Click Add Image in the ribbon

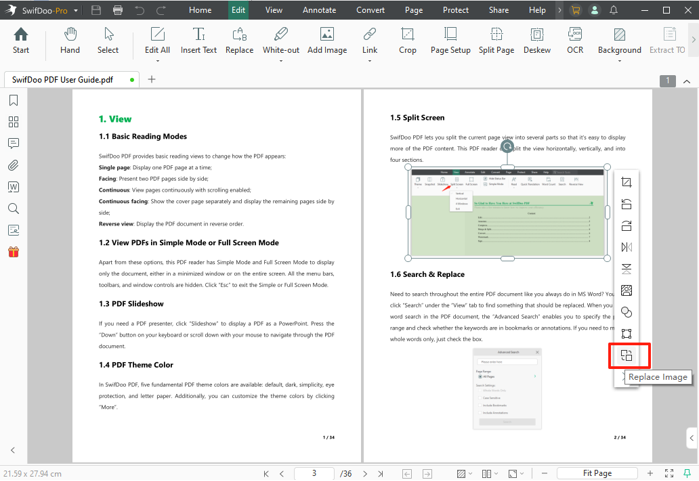point(327,40)
